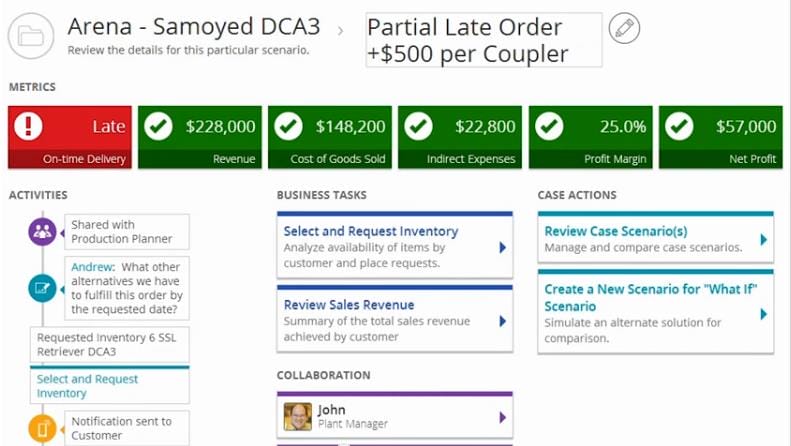Expand Review Sales Revenue arrow
This screenshot has width=791, height=446.
pos(502,321)
